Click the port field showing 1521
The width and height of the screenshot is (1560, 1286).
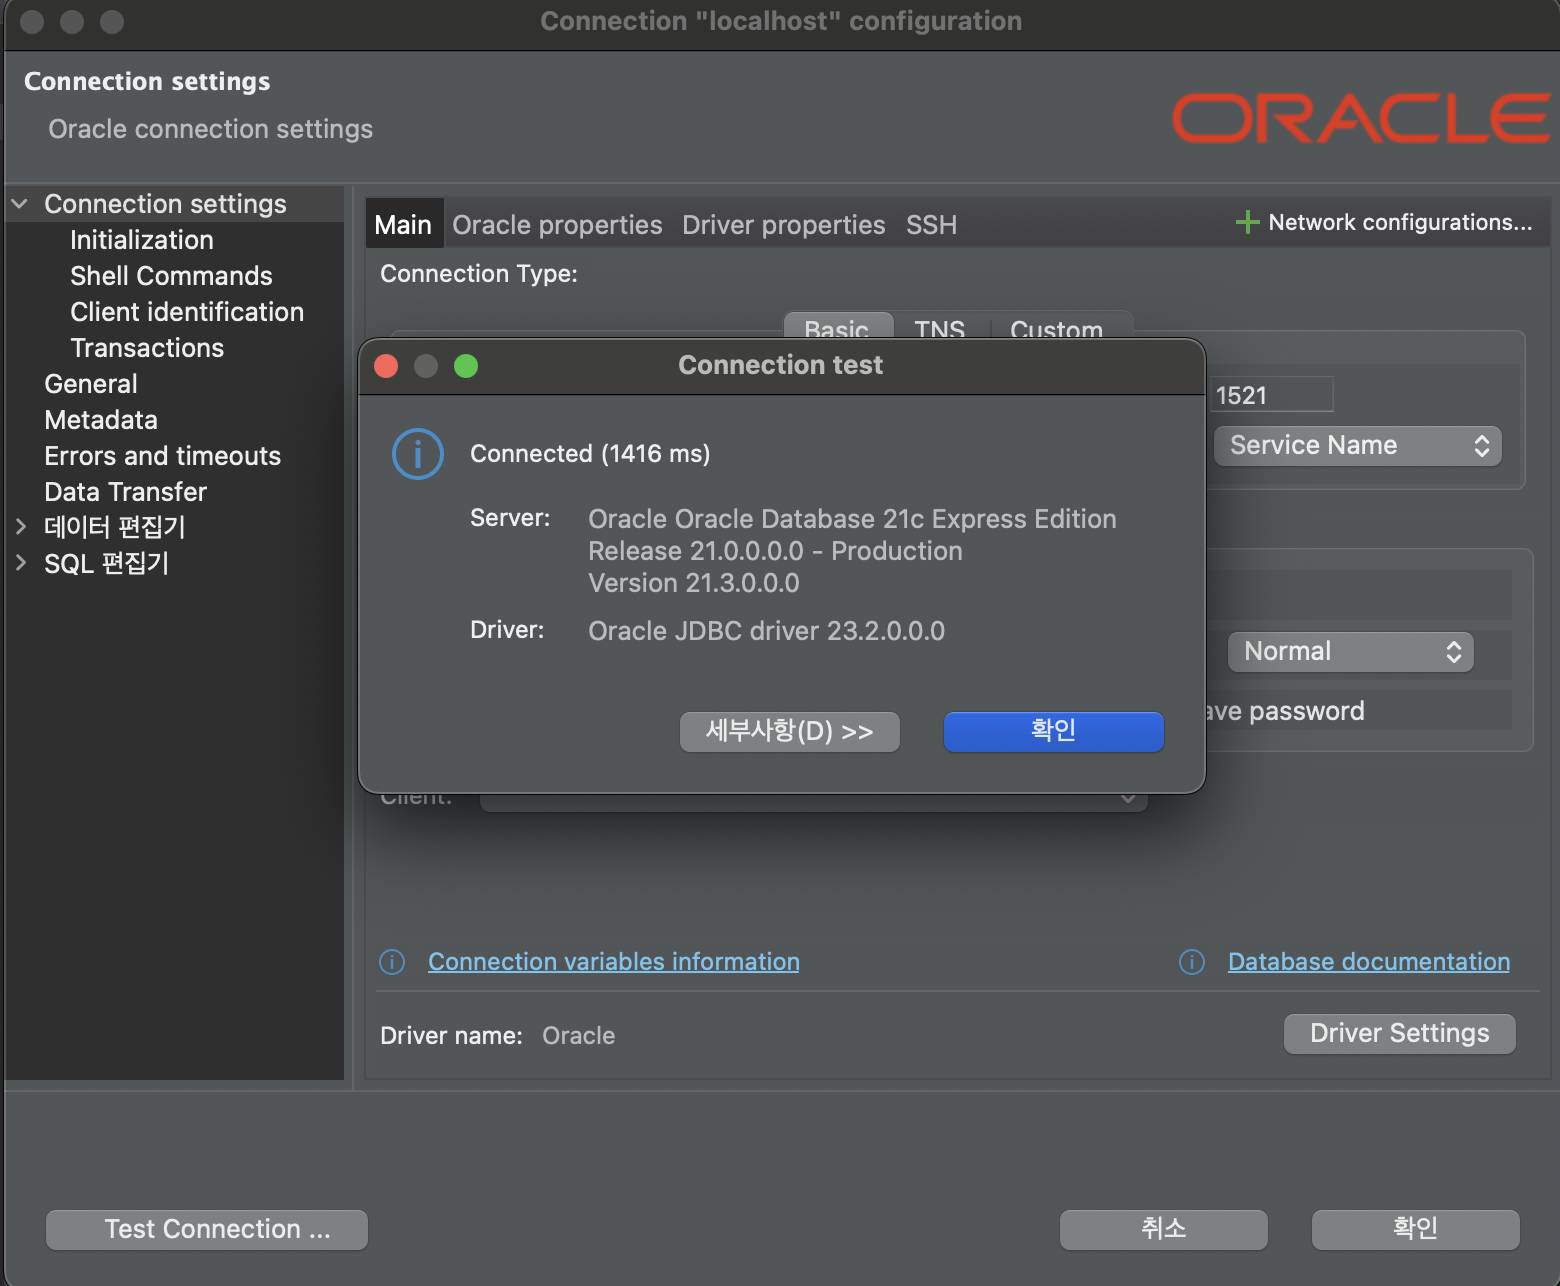coord(1272,395)
